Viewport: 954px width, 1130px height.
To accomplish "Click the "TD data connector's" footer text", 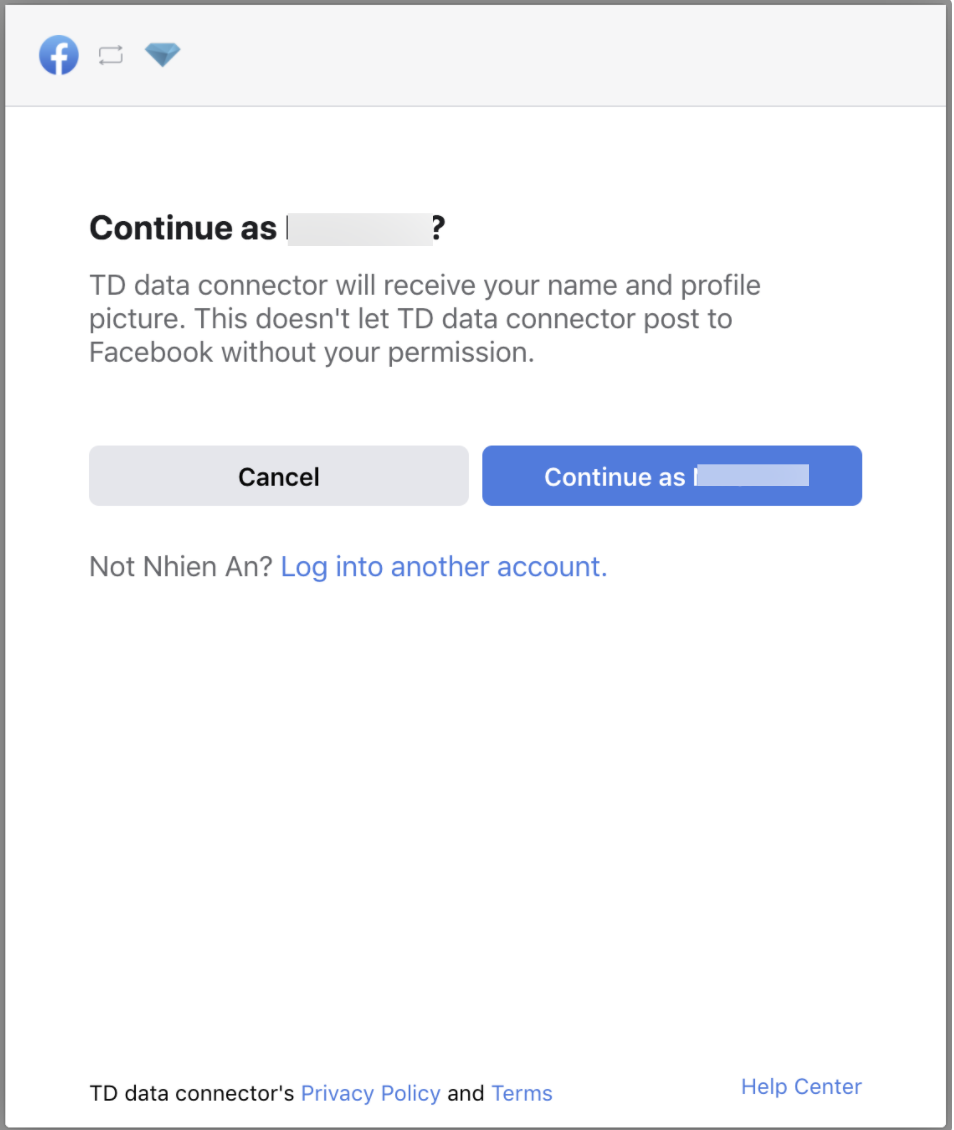I will tap(191, 1093).
